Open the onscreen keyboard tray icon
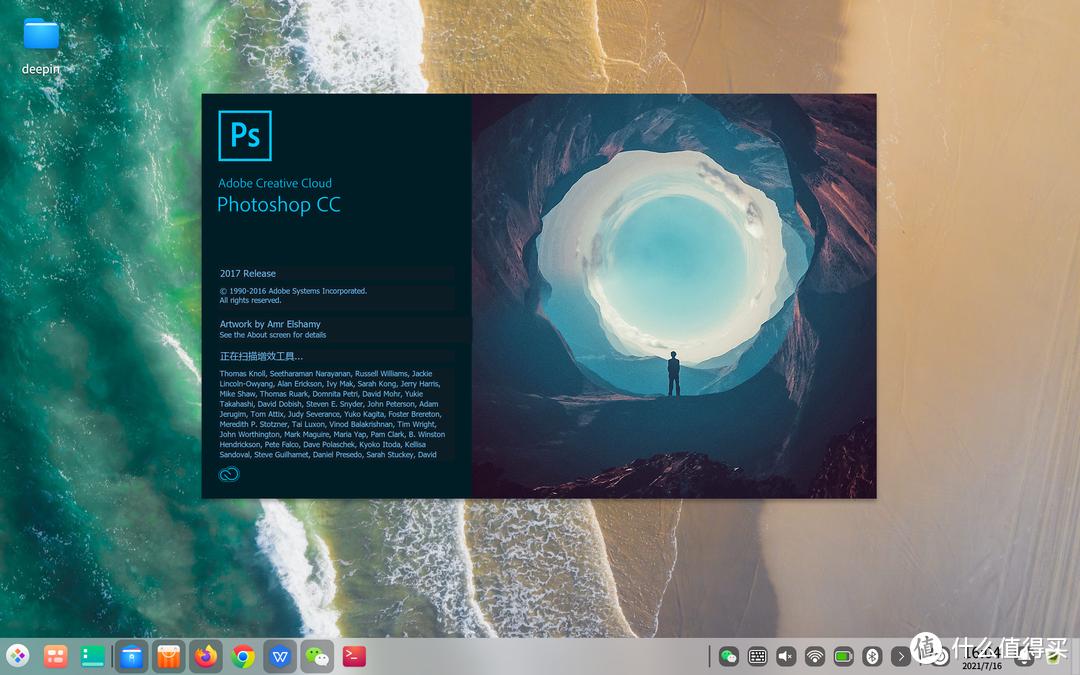 coord(757,656)
